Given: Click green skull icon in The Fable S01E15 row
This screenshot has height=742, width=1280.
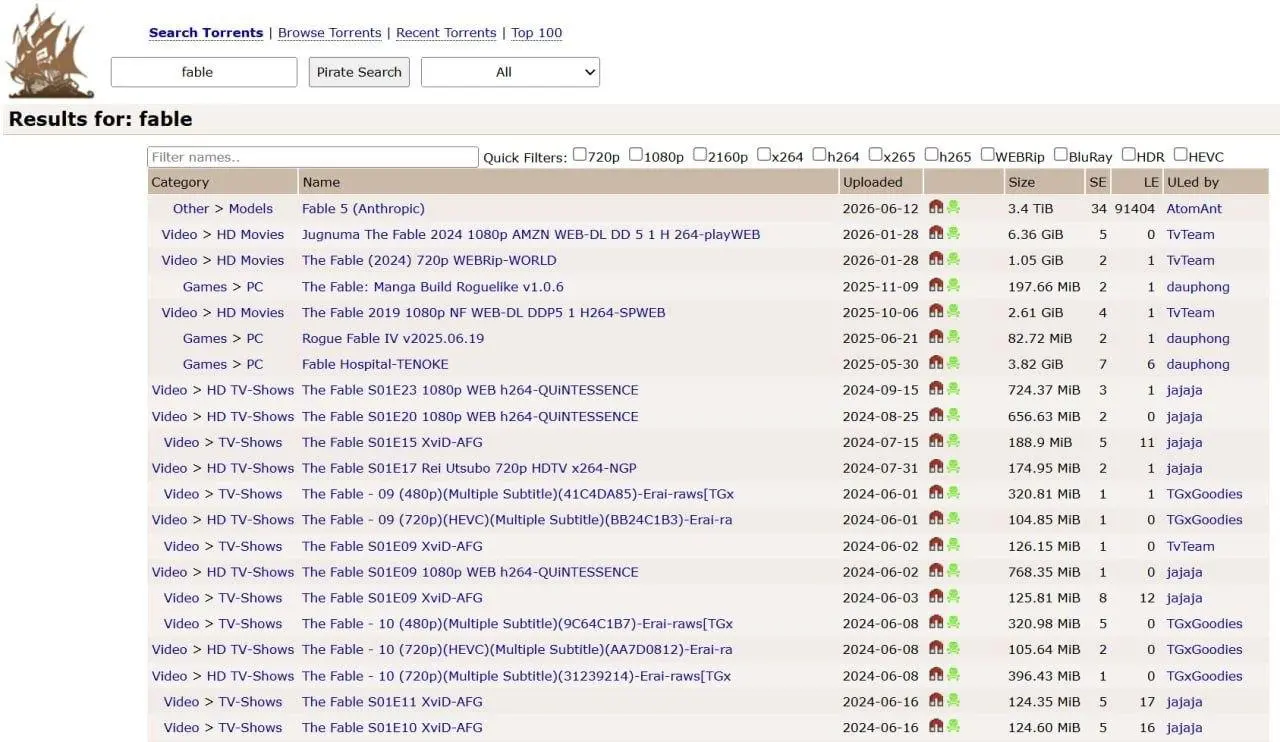Looking at the screenshot, I should tap(953, 441).
